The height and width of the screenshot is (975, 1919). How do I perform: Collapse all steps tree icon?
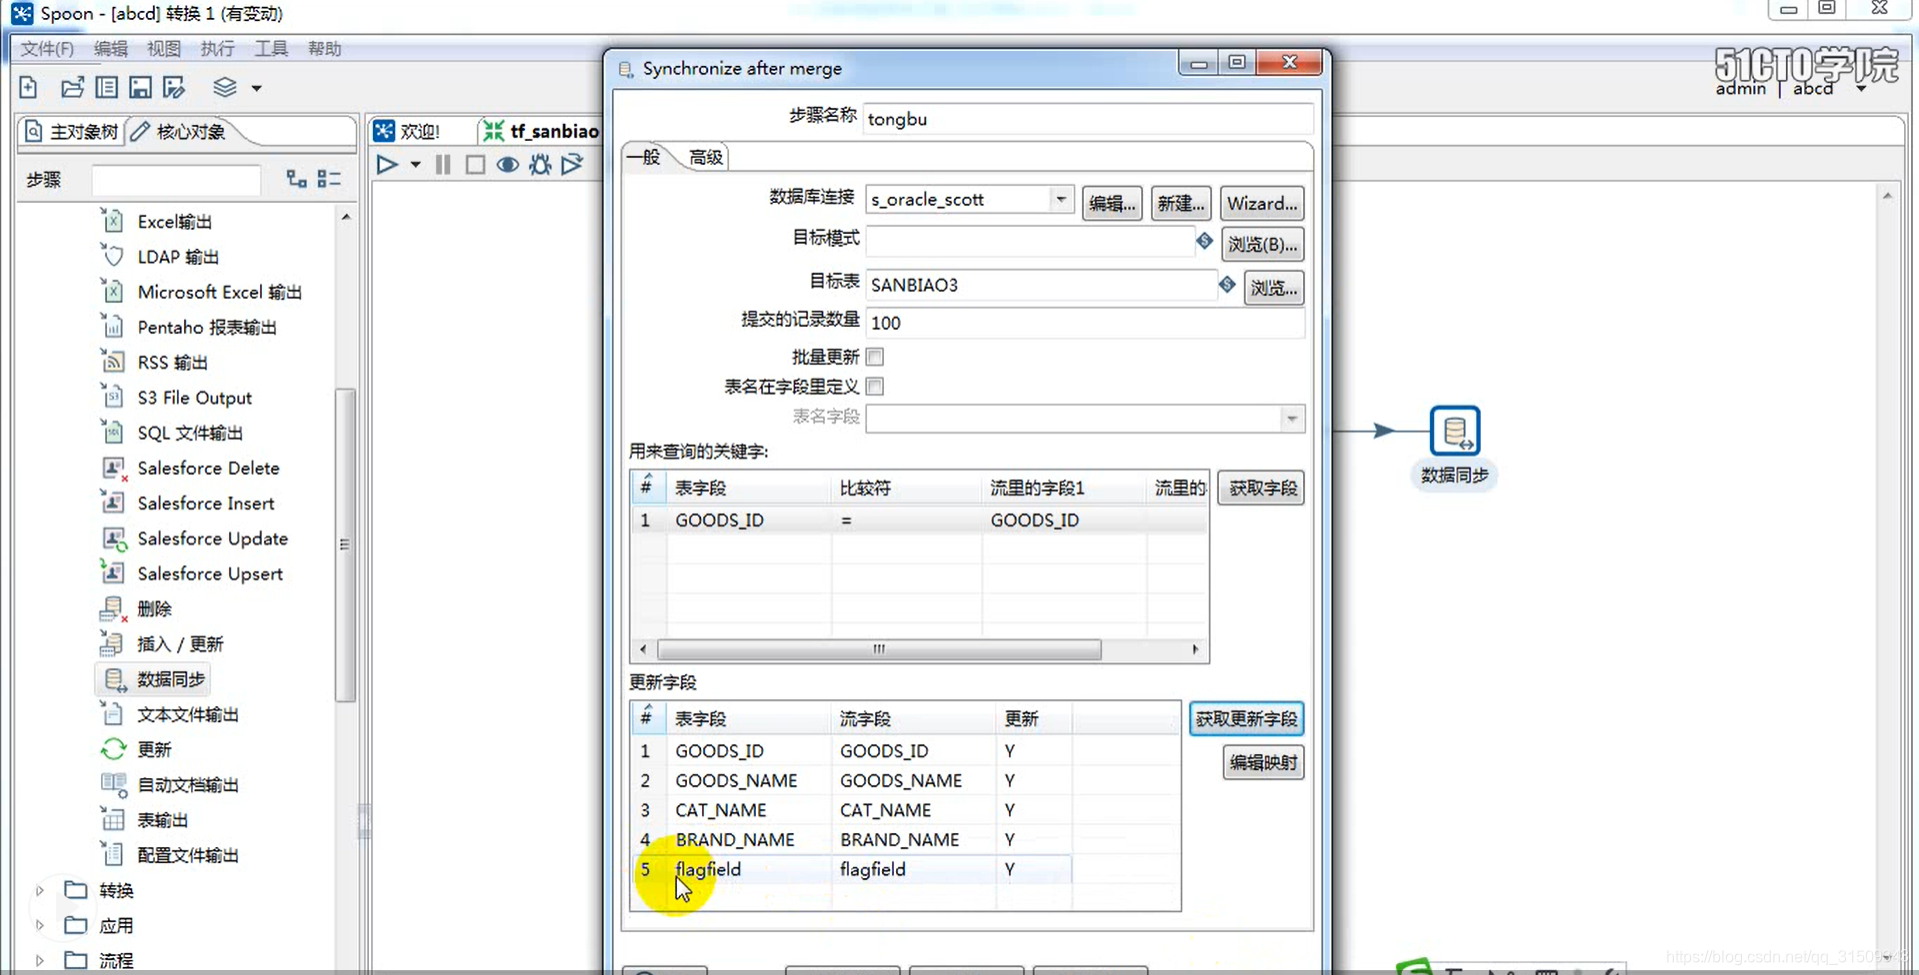click(x=328, y=179)
